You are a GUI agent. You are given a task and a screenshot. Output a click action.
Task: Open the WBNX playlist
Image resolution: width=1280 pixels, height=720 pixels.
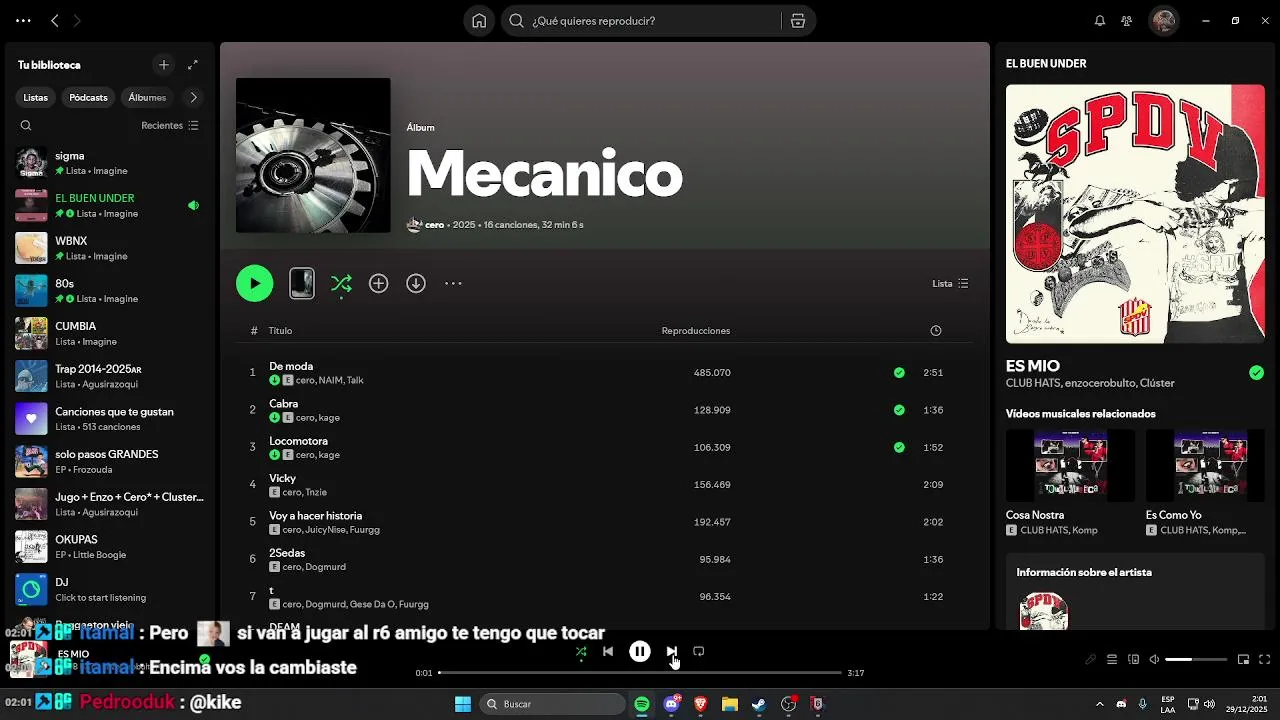point(108,248)
